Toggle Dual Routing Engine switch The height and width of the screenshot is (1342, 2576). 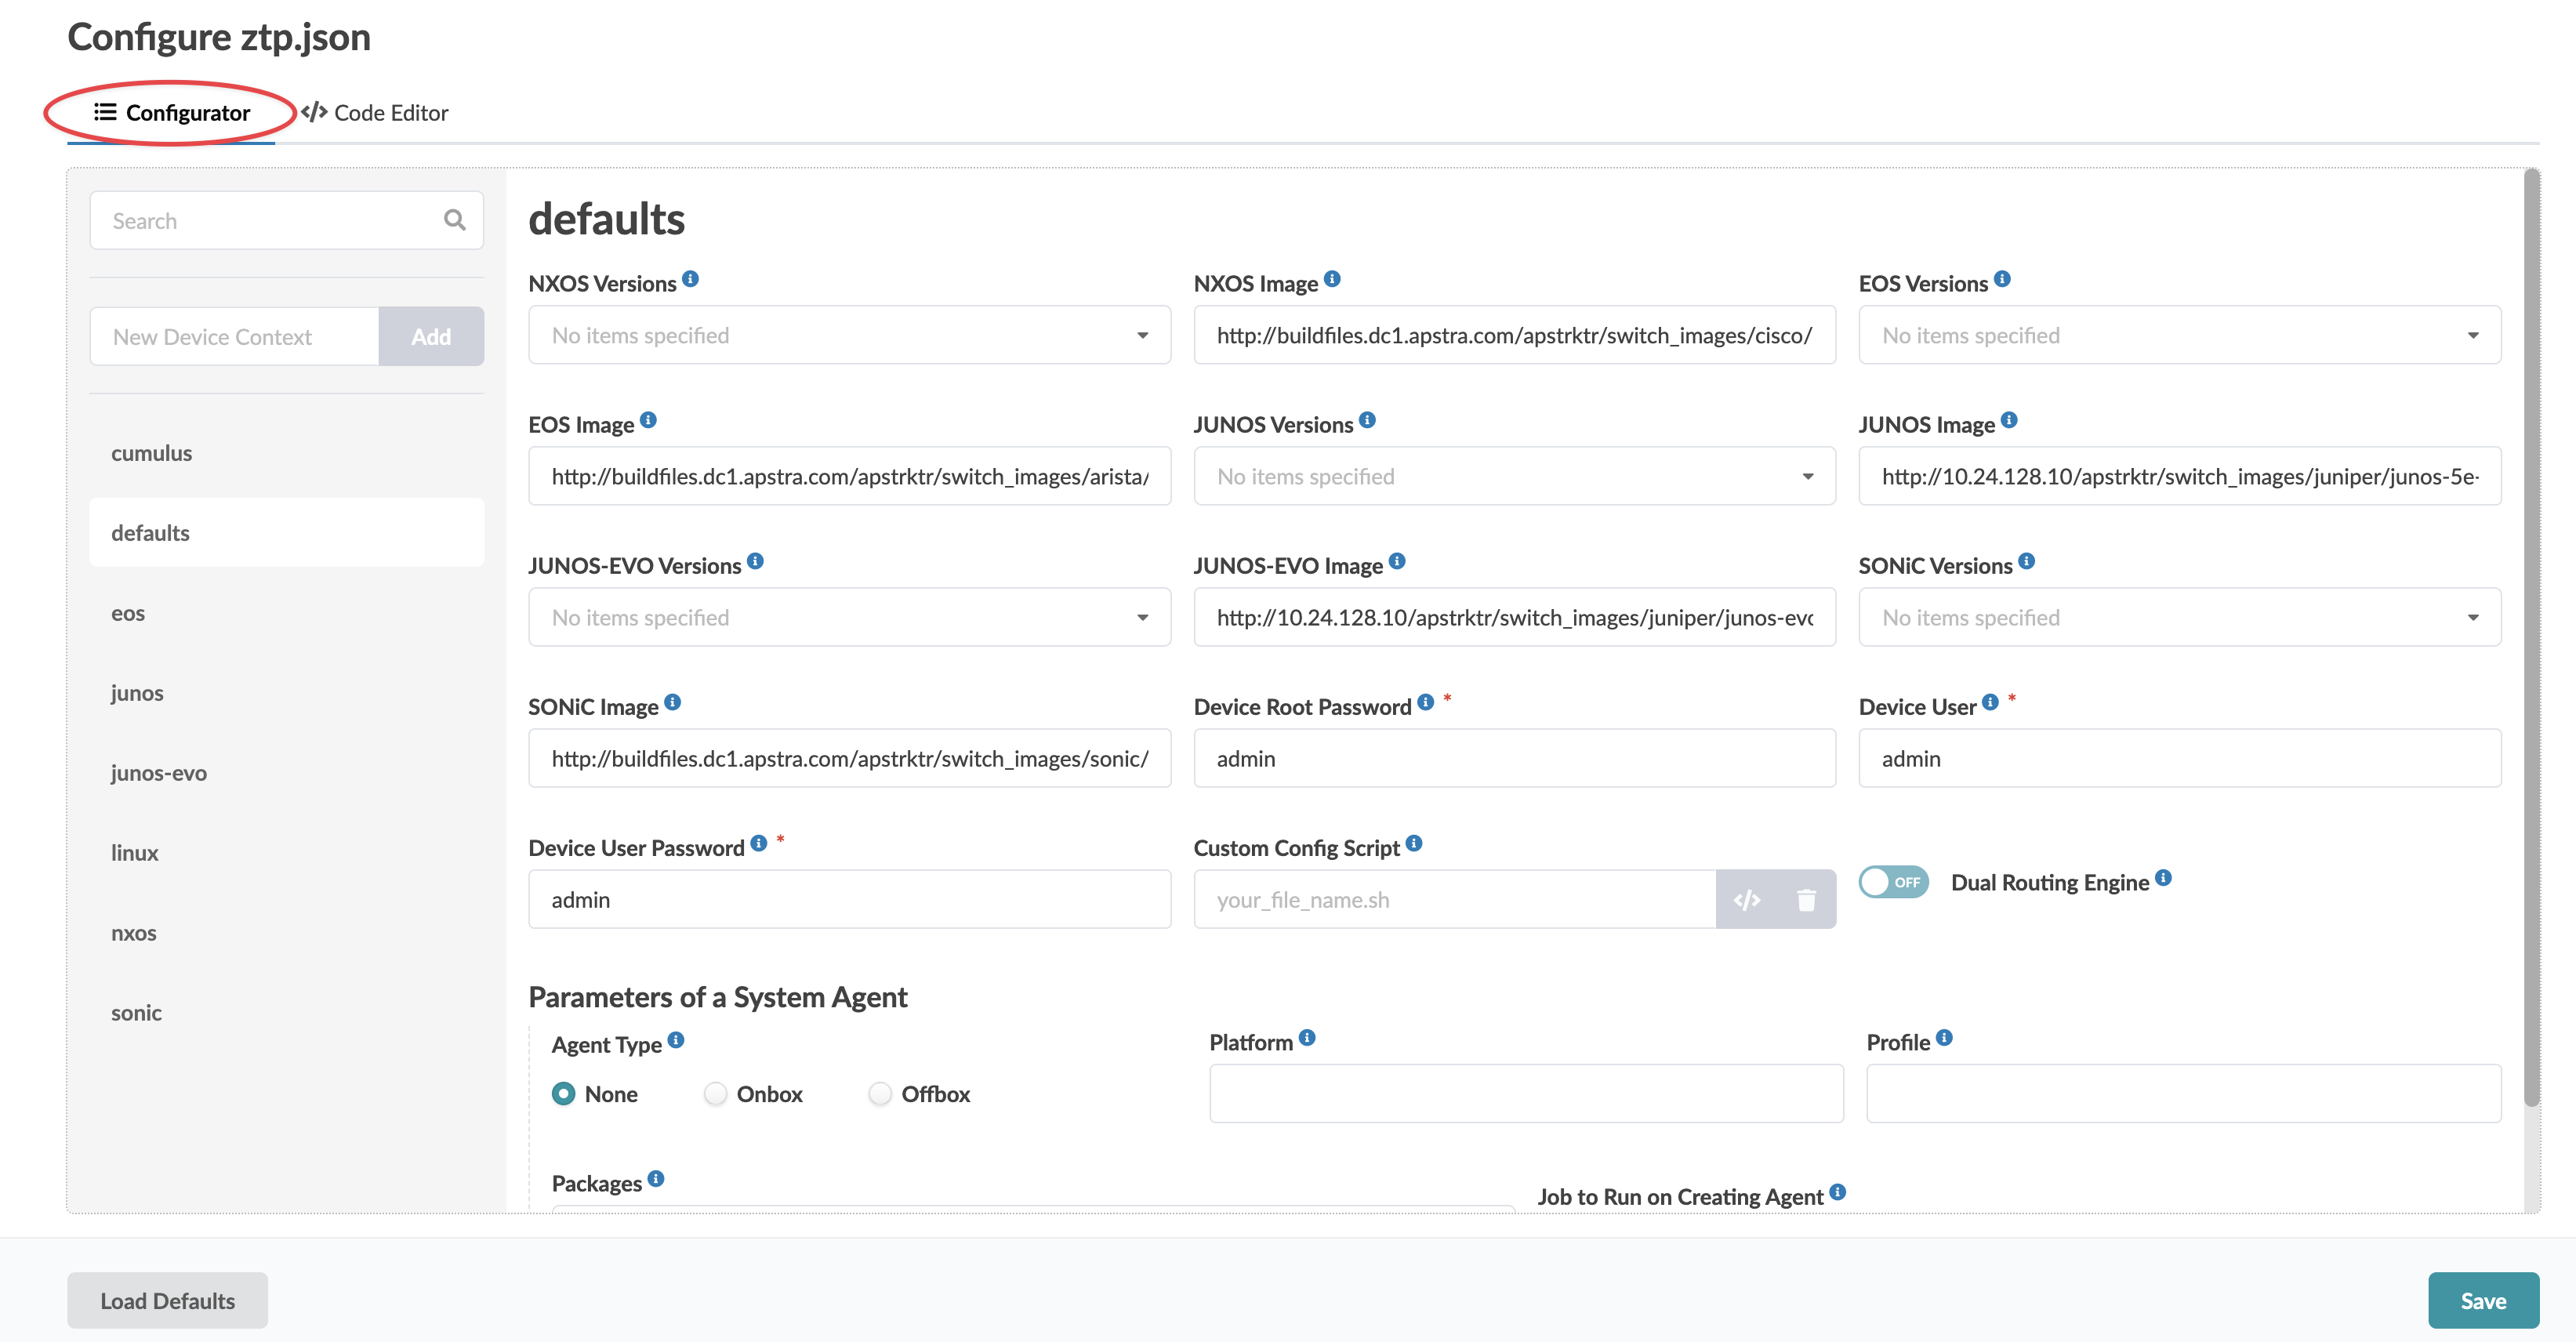coord(1893,882)
